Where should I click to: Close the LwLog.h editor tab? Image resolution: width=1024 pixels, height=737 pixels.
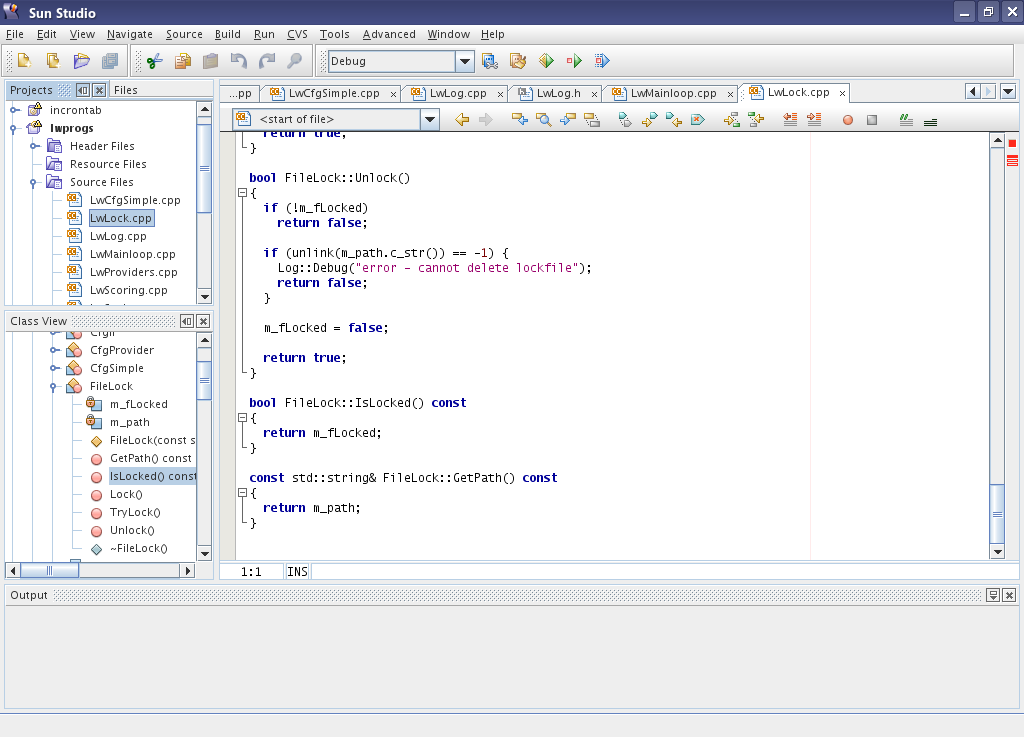594,94
